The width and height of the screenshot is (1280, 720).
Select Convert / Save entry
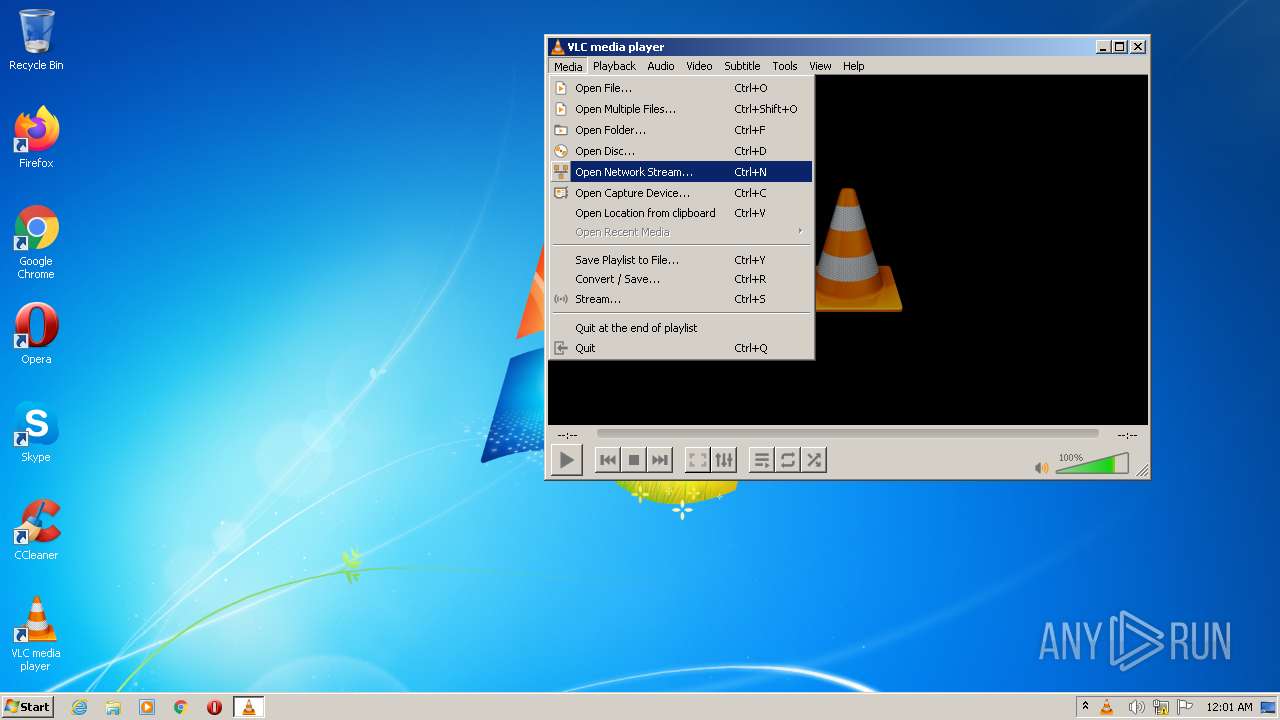click(681, 279)
